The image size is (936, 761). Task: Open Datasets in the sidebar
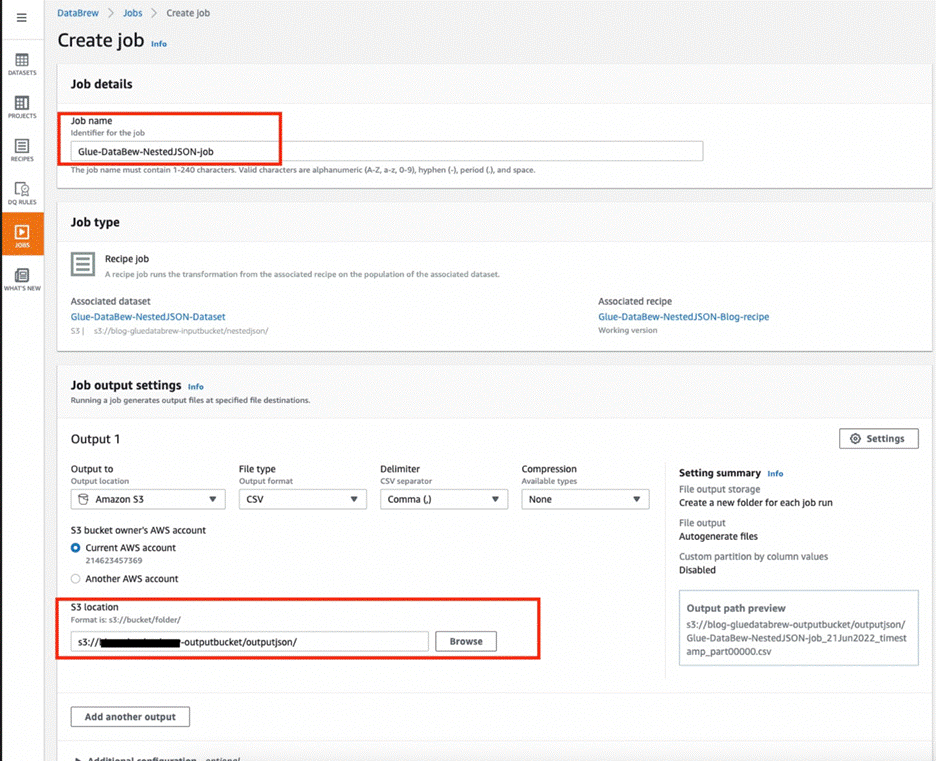(x=22, y=64)
